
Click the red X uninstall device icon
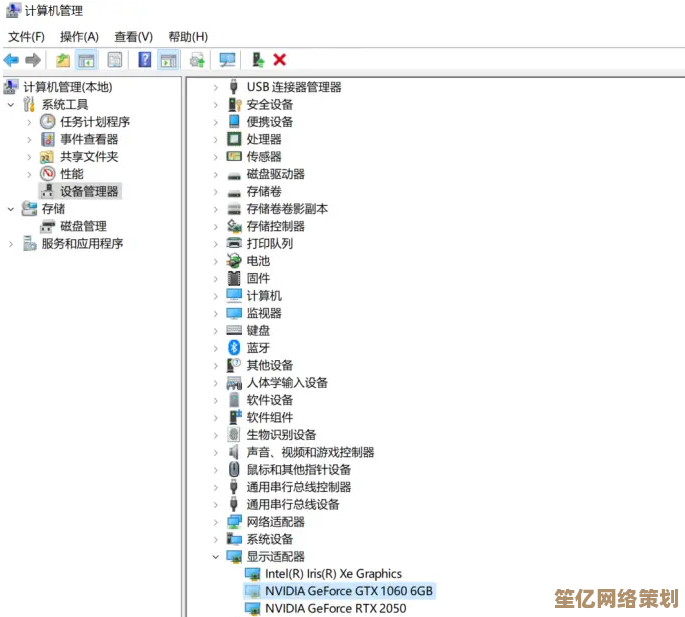(x=280, y=60)
